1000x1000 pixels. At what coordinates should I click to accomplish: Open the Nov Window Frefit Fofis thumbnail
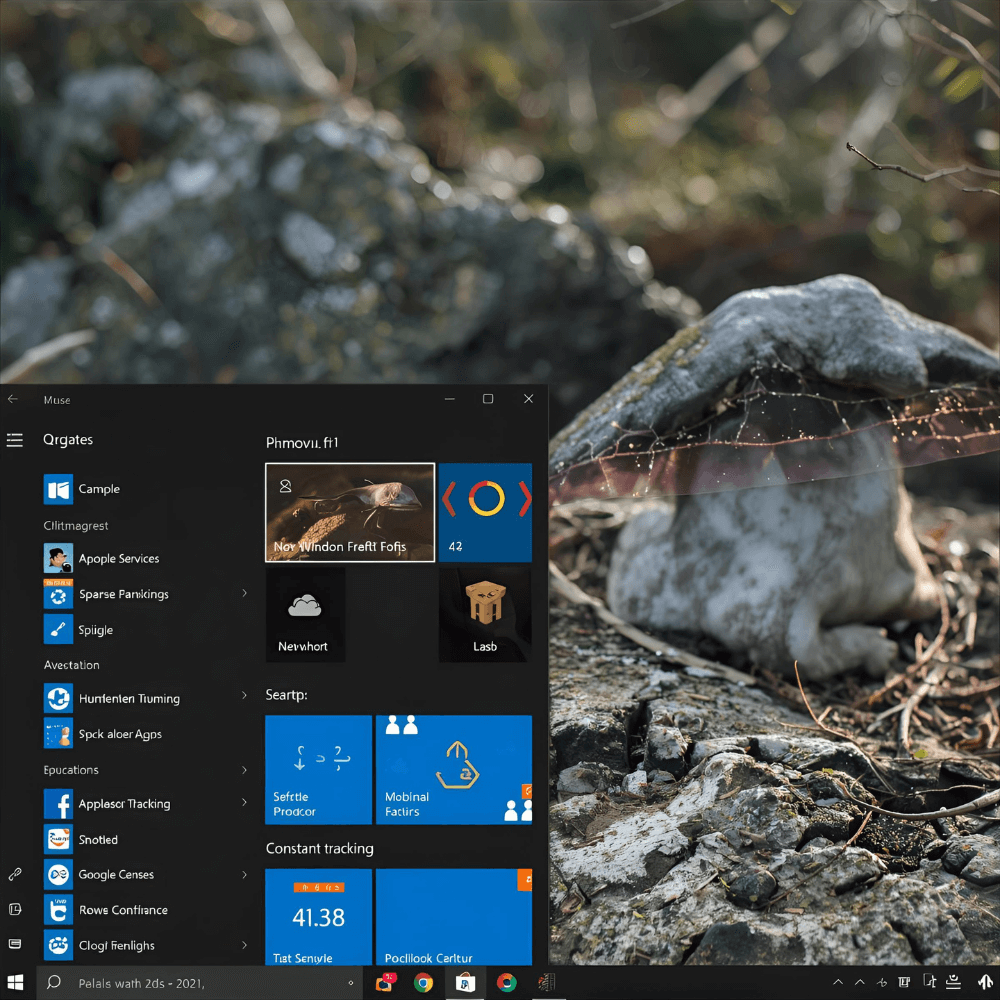pos(350,512)
